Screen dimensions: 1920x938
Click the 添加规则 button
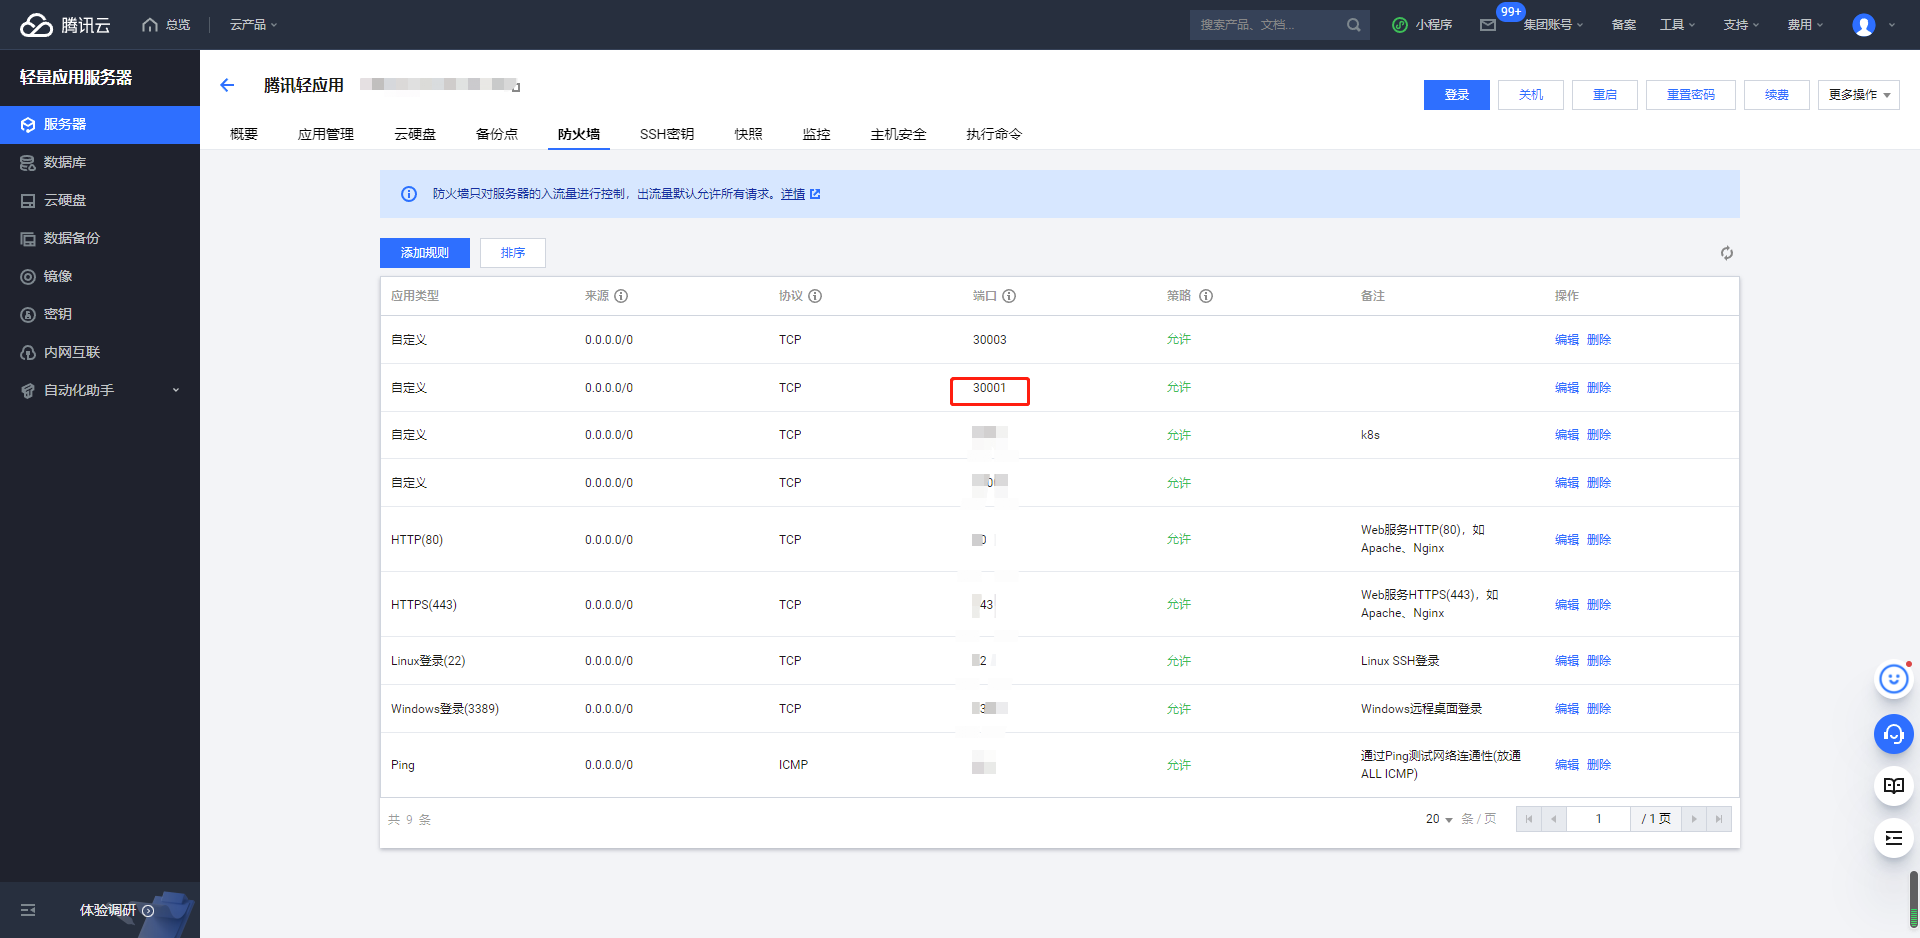tap(425, 253)
